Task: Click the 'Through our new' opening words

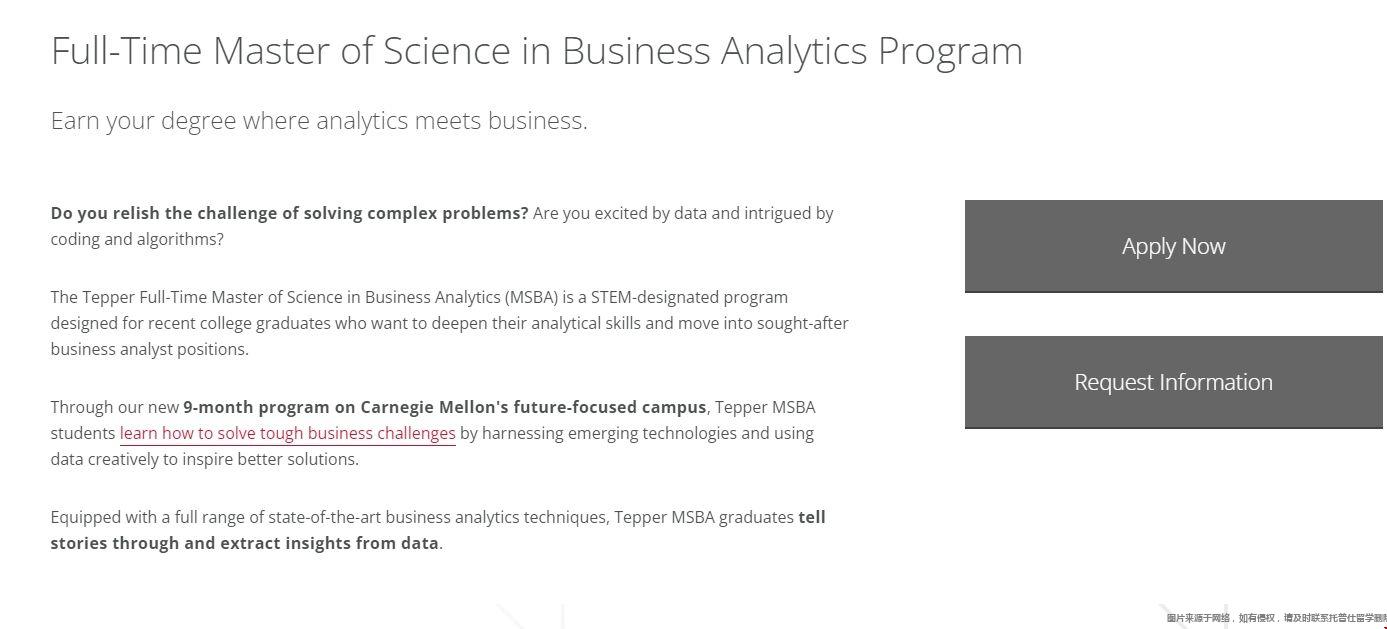Action: click(x=115, y=407)
